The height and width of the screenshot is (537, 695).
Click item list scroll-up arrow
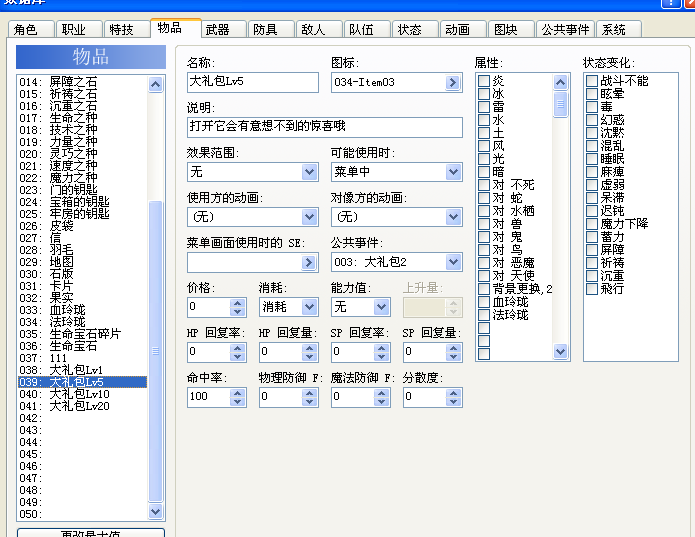tap(156, 84)
